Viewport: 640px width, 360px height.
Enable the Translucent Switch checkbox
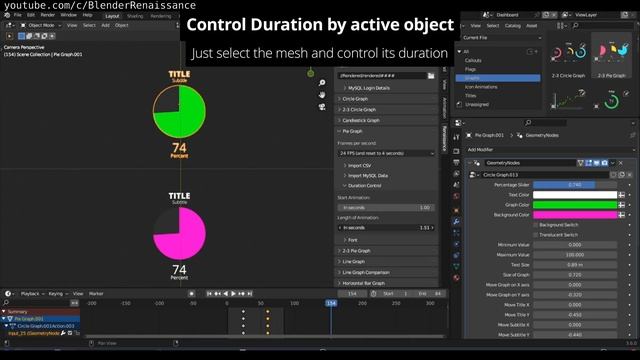tap(536, 235)
